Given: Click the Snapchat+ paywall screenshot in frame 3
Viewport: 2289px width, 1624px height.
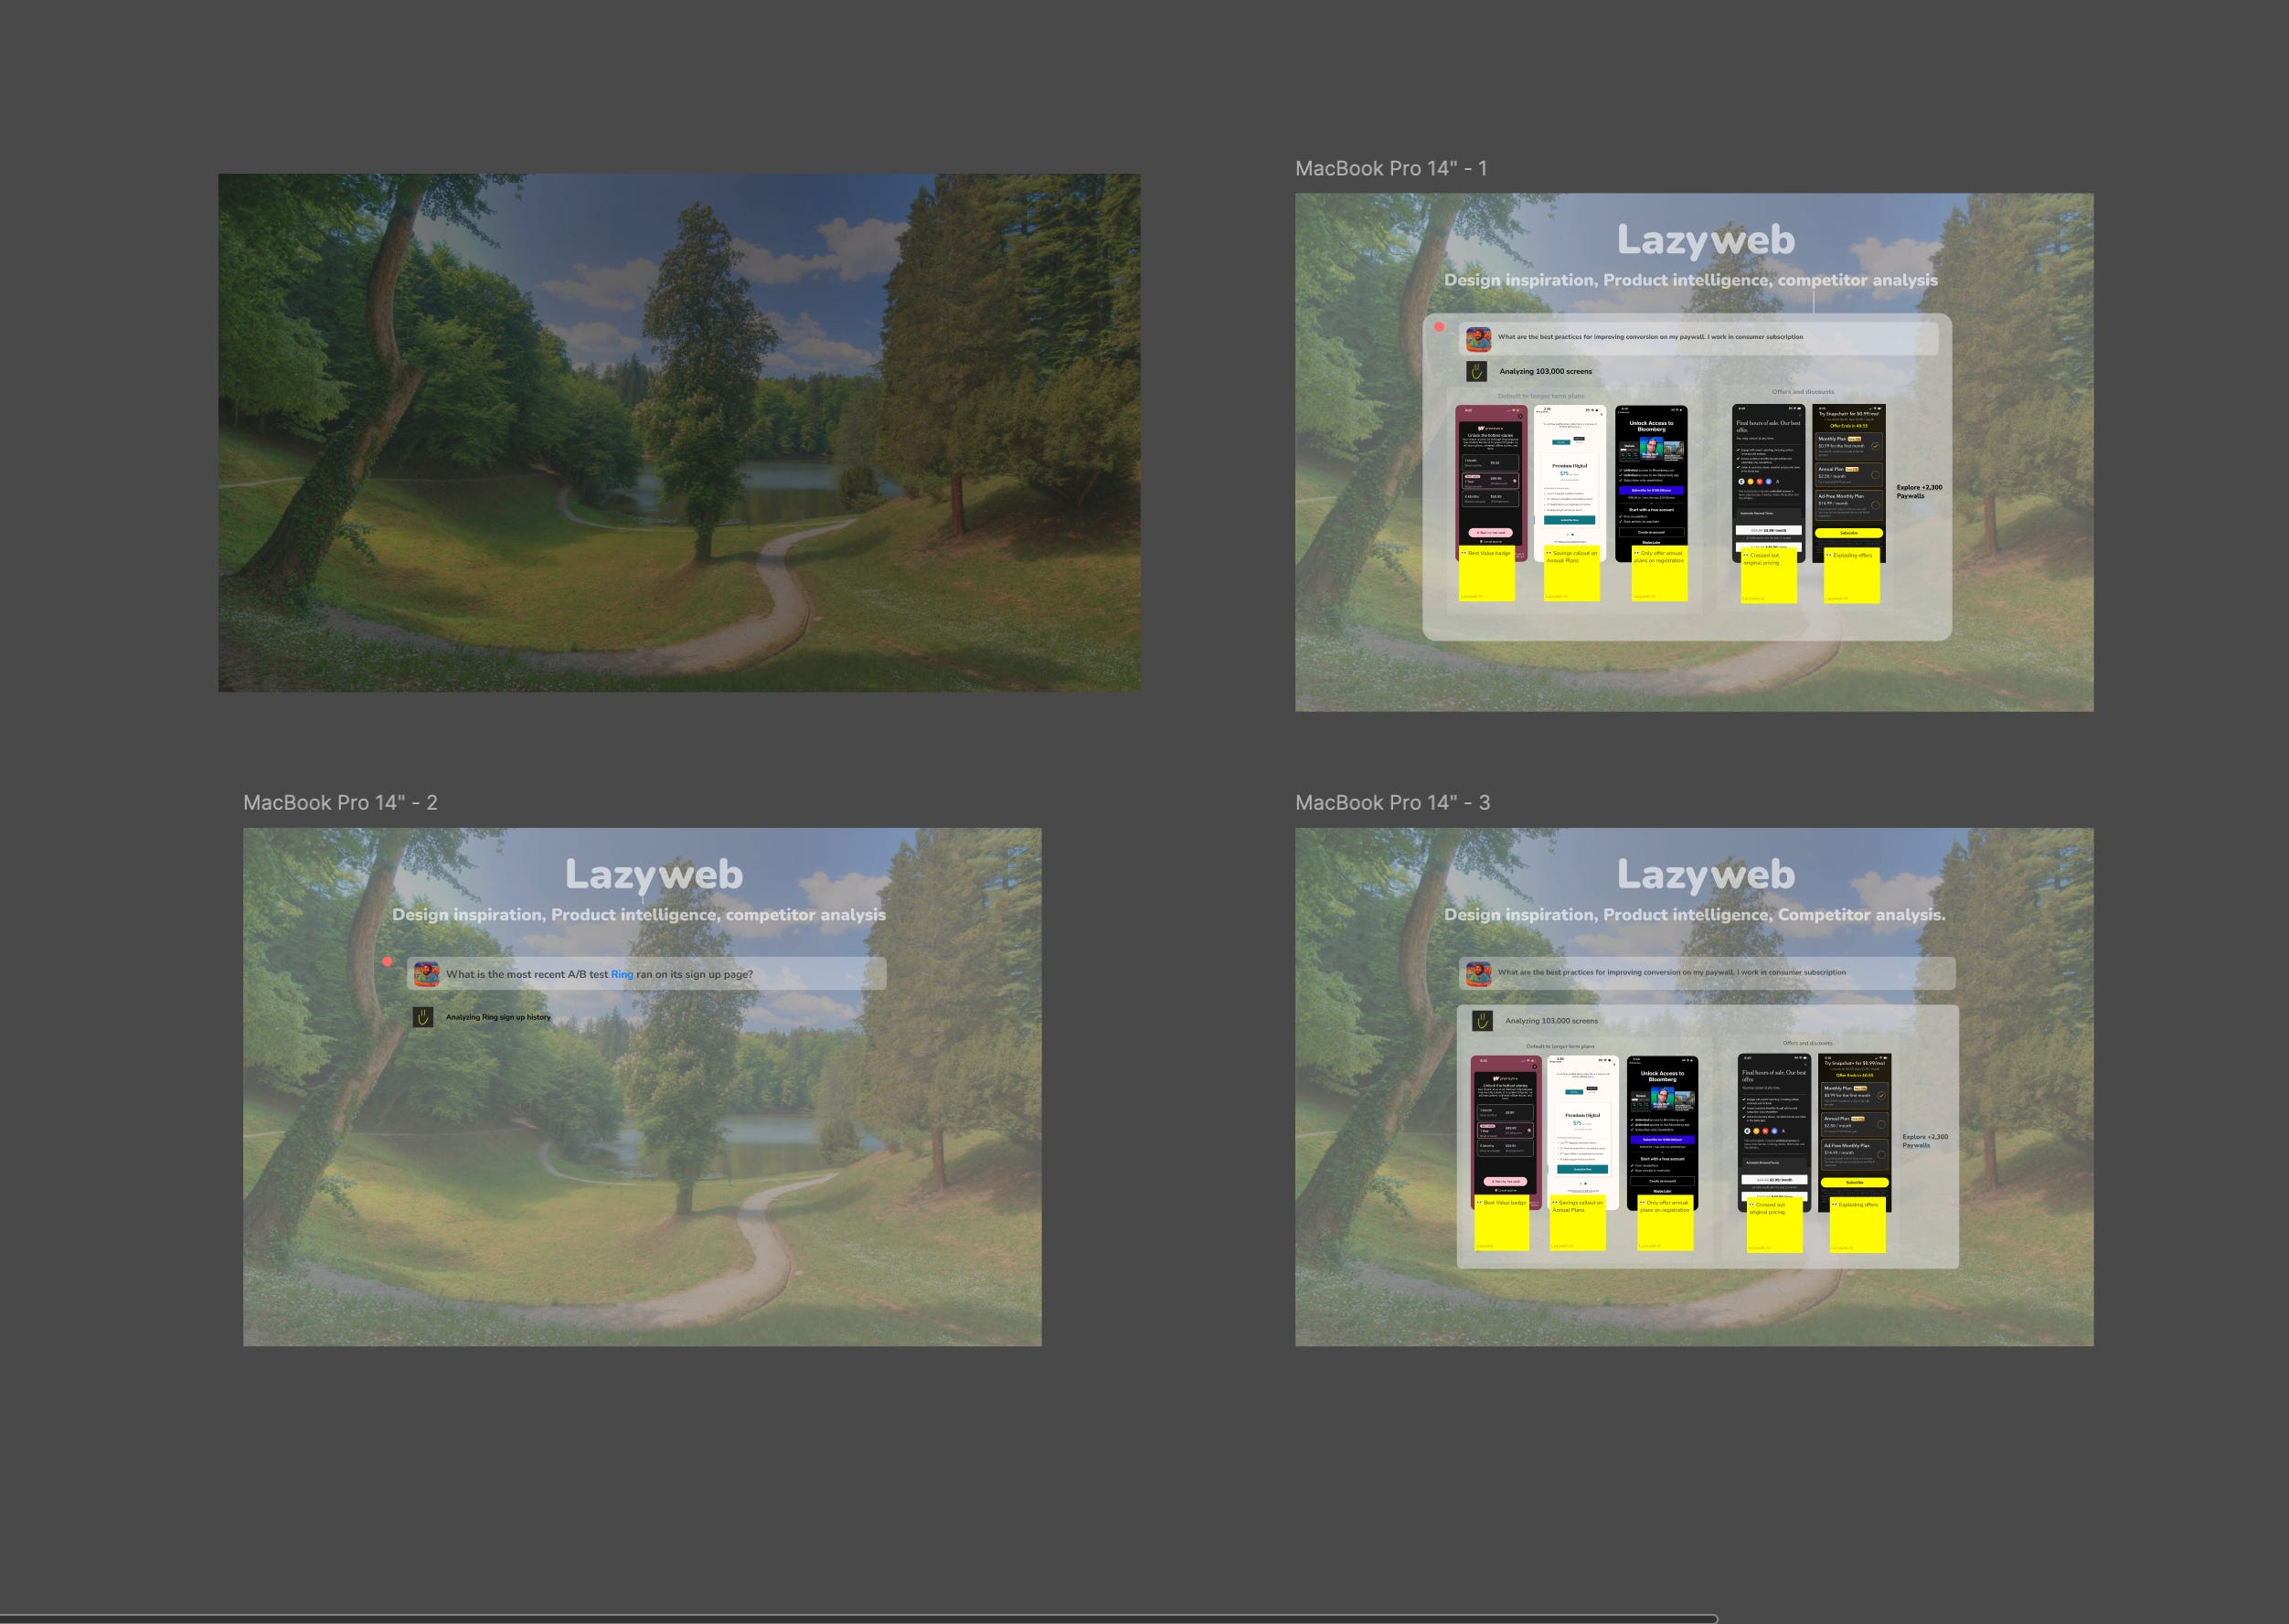Looking at the screenshot, I should pos(1855,1125).
